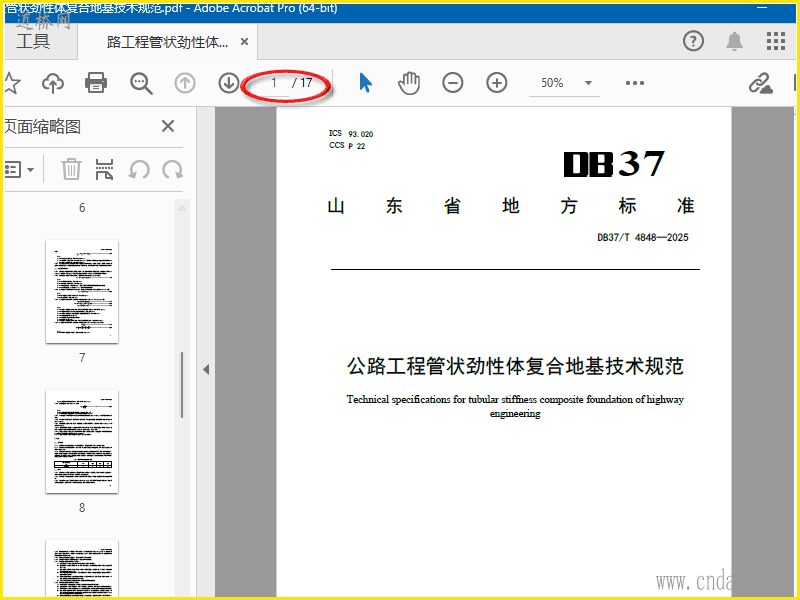Viewport: 800px width, 600px height.
Task: Rotate page clockwise
Action: (x=172, y=169)
